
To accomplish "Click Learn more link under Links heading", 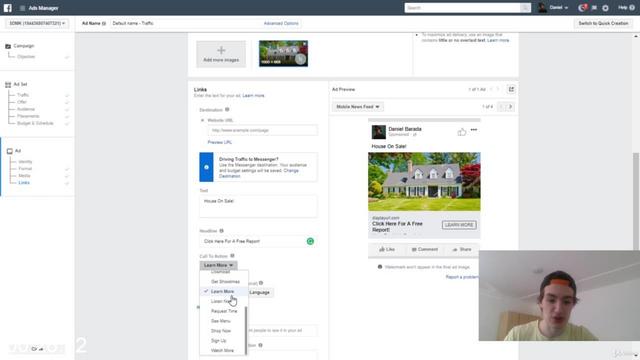I will point(253,96).
